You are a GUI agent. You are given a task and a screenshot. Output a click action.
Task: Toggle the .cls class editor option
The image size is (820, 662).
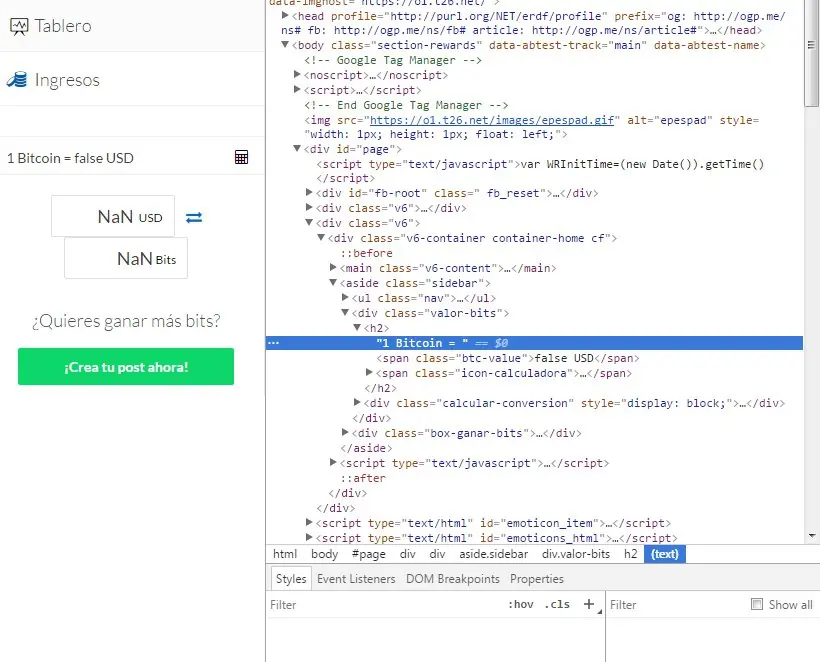[x=557, y=604]
